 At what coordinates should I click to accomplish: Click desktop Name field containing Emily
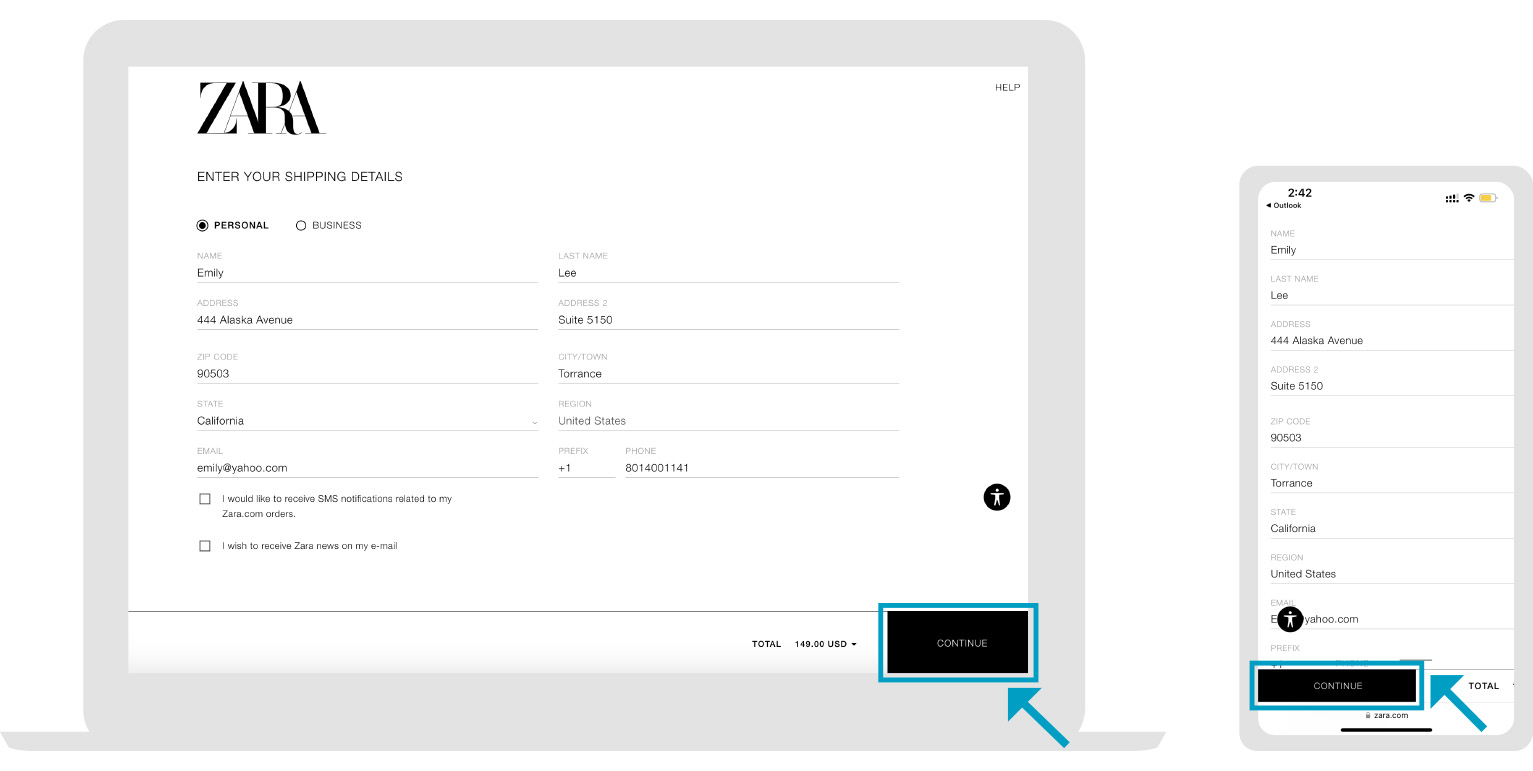point(368,273)
